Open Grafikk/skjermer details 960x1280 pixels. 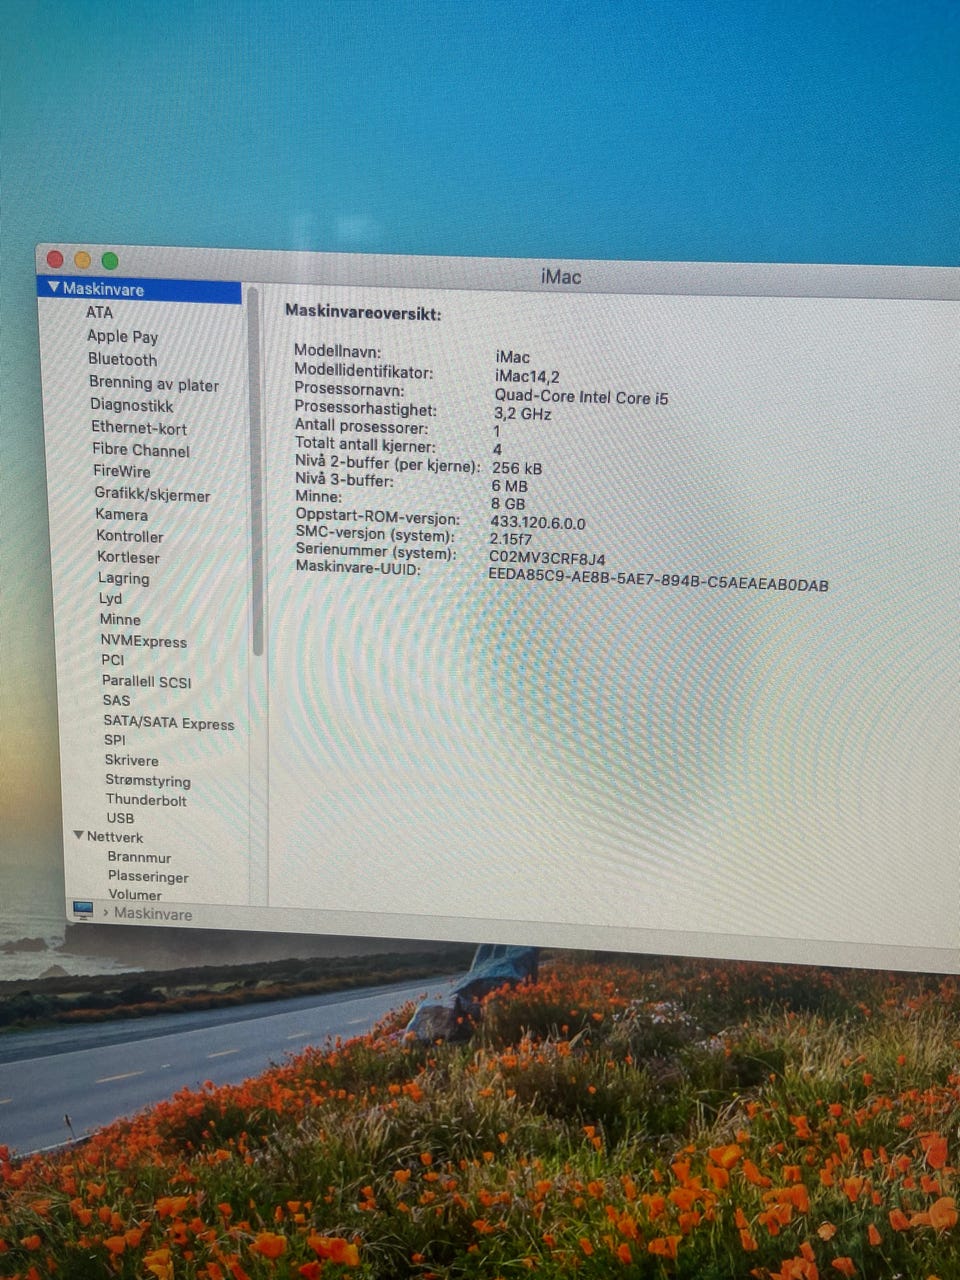point(152,493)
